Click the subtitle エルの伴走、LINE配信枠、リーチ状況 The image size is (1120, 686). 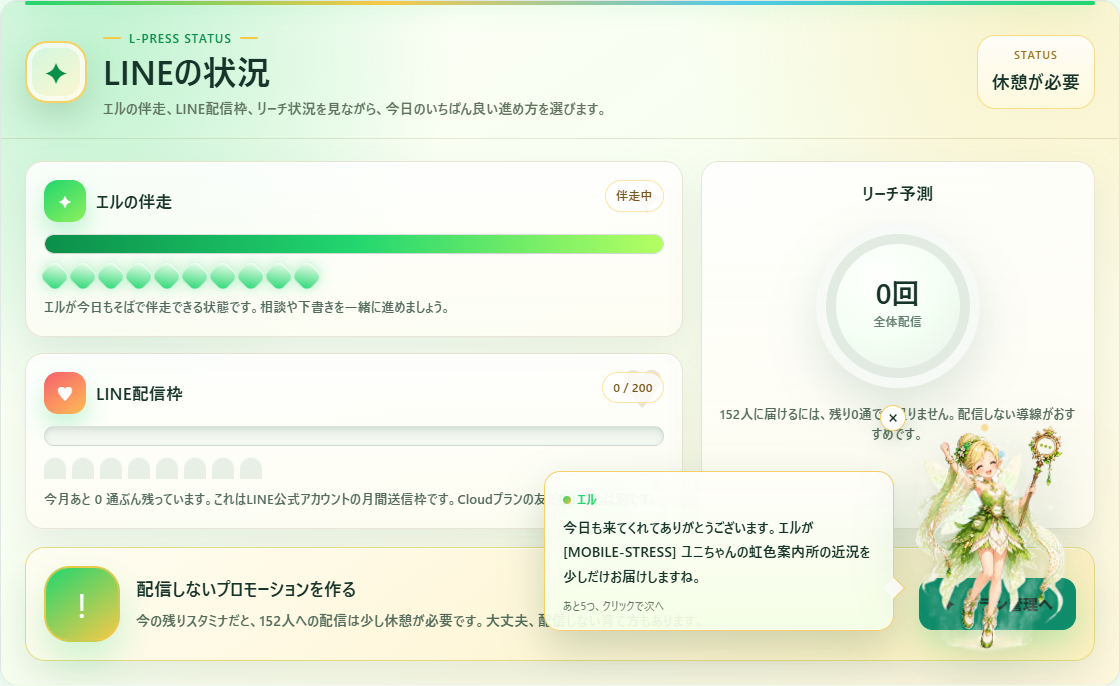(354, 109)
